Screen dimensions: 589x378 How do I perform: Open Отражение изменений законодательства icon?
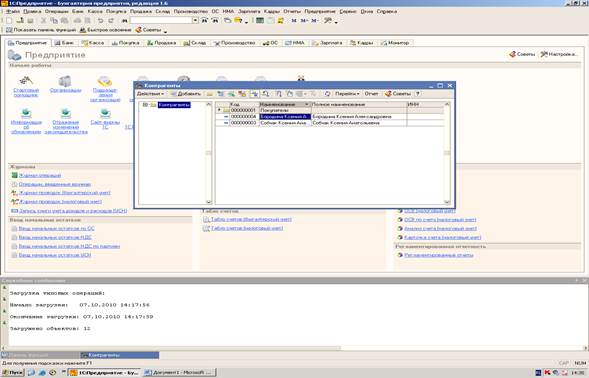coord(66,113)
